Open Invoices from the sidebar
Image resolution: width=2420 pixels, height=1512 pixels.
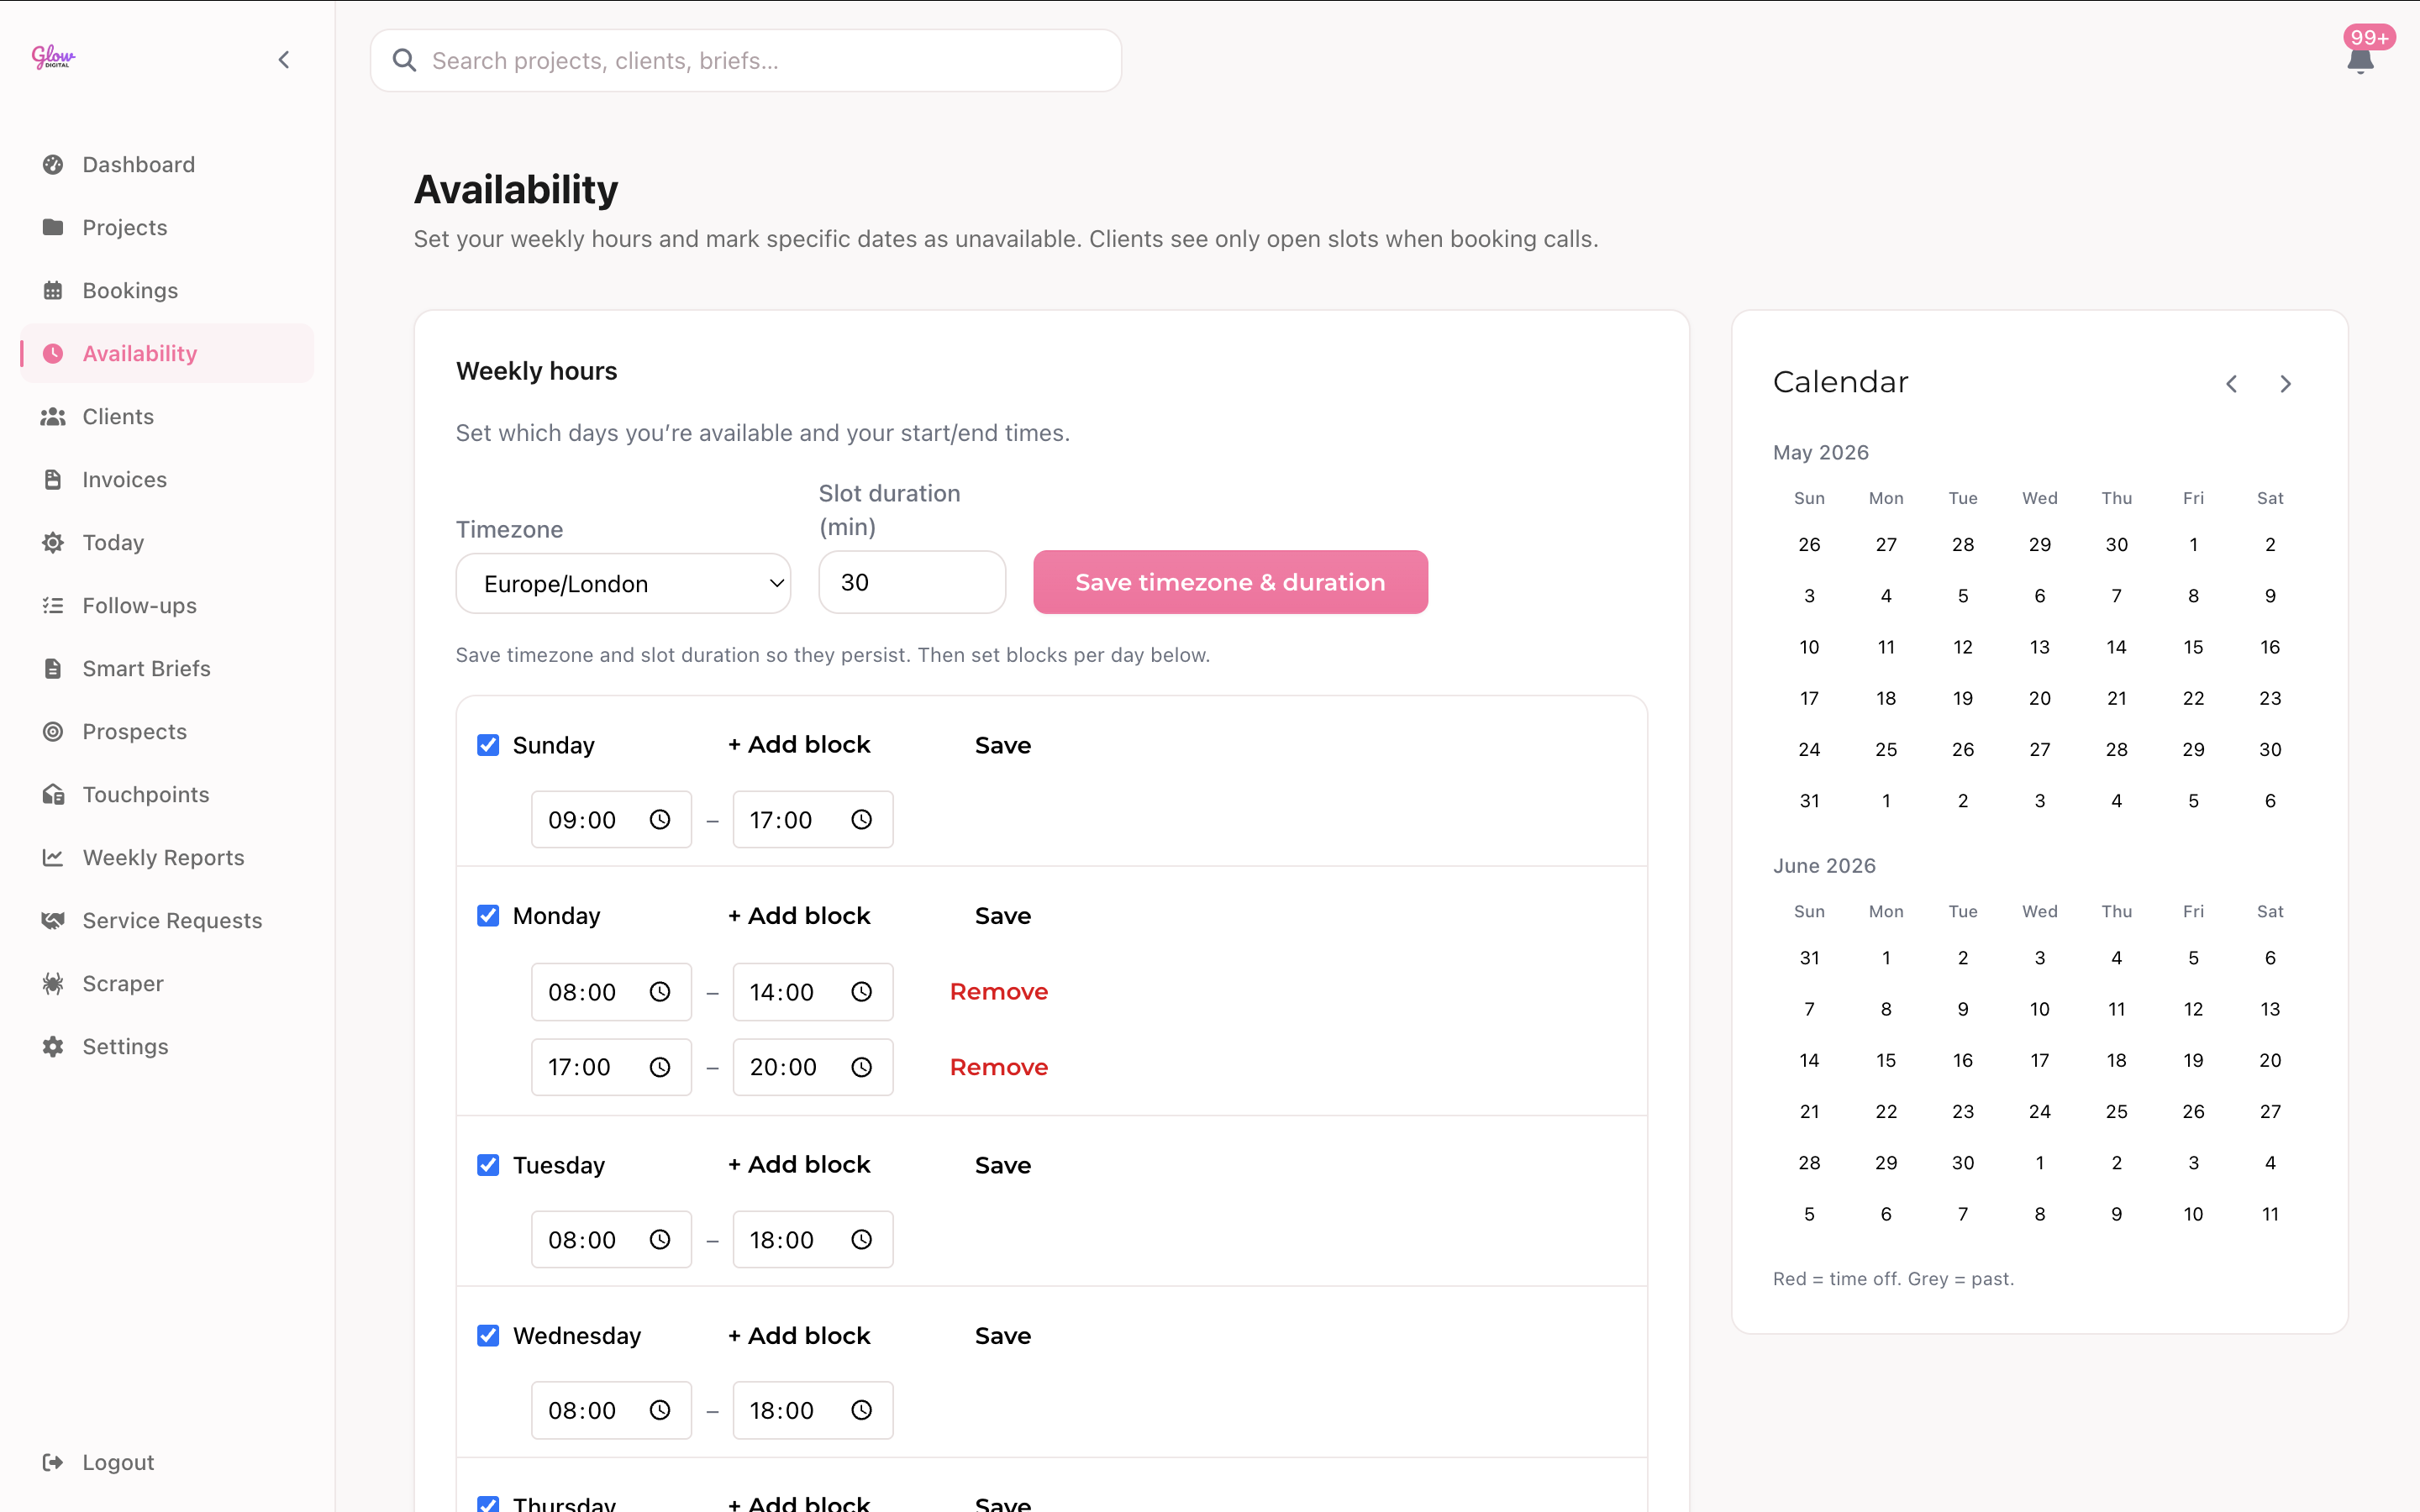(167, 479)
